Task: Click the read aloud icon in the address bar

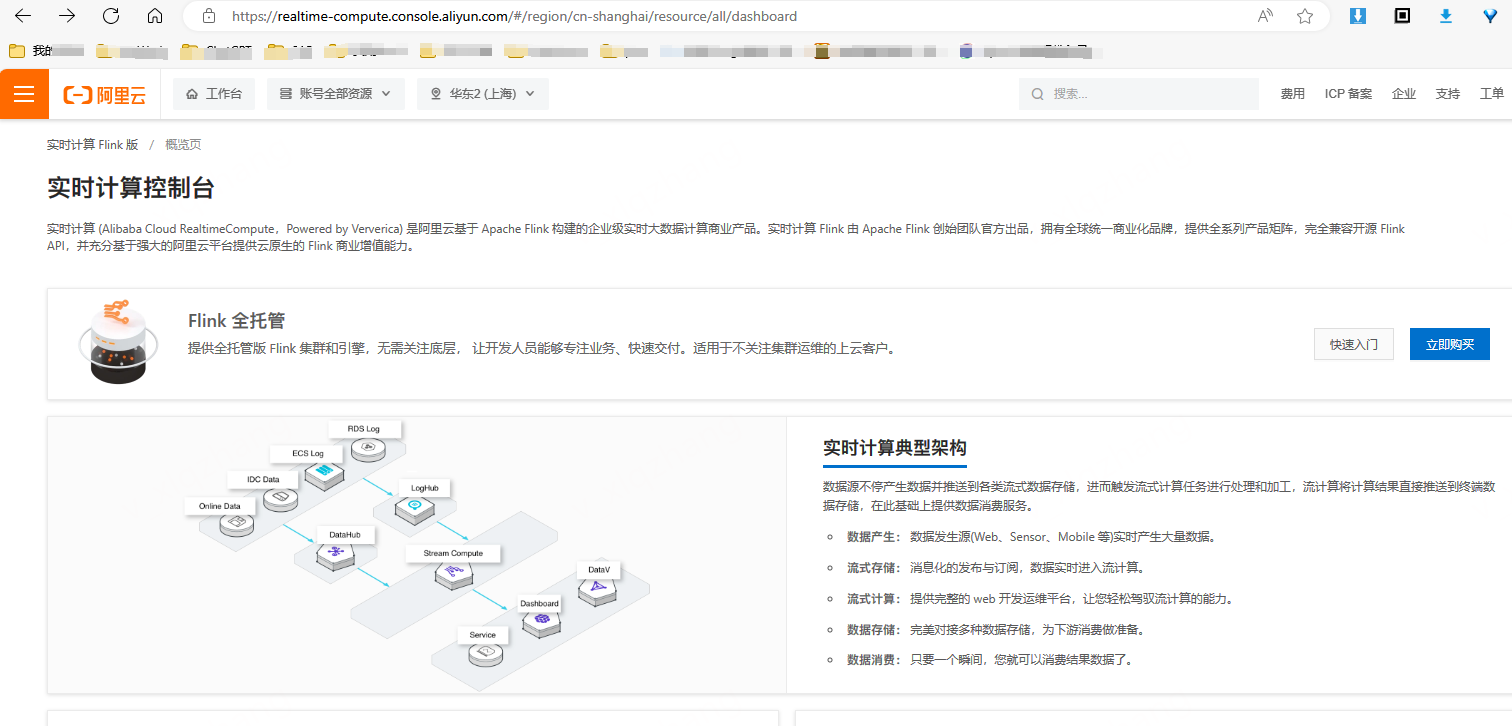Action: pos(1265,16)
